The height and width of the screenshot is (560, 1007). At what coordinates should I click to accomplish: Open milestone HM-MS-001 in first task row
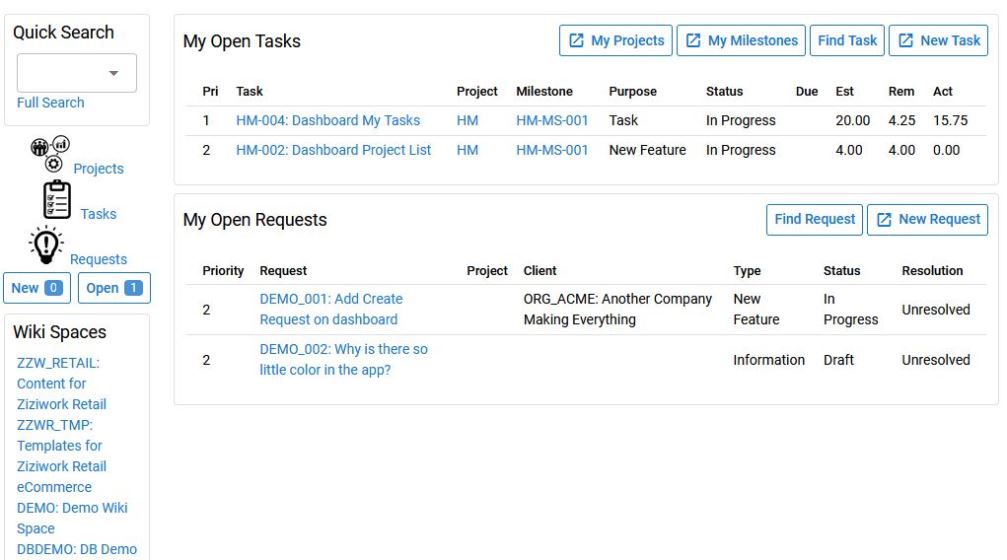tap(552, 120)
